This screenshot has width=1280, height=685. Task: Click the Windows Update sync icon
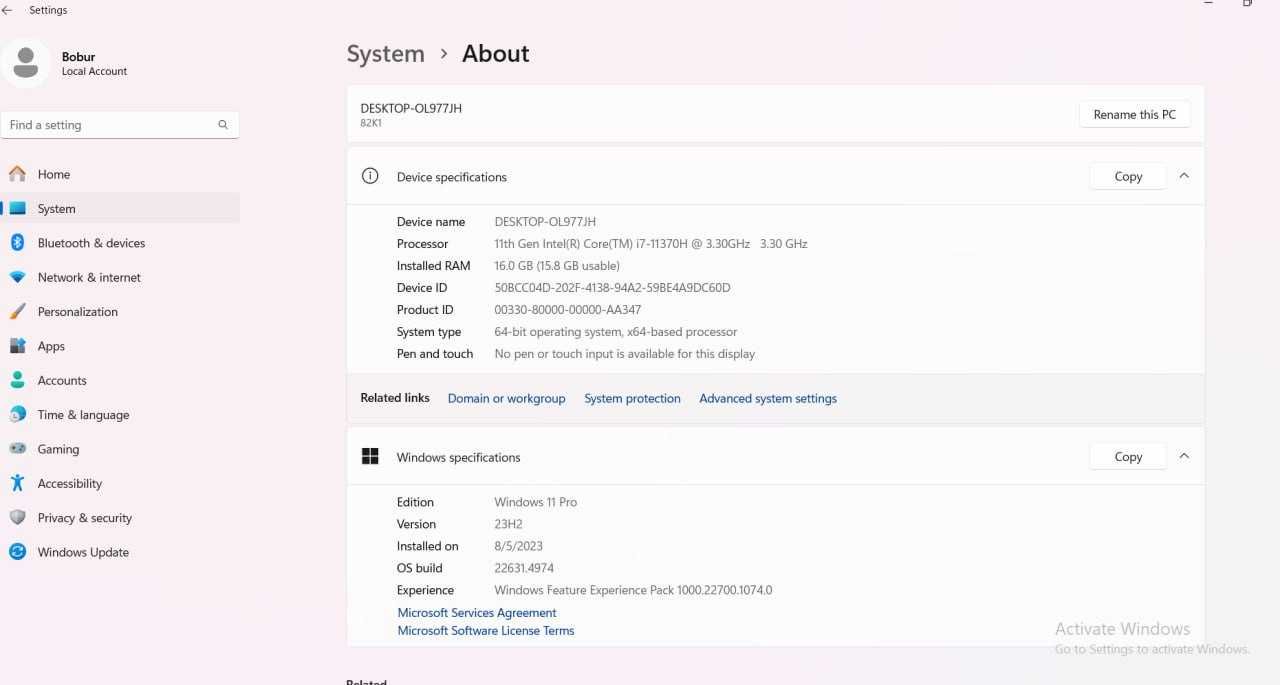17,552
